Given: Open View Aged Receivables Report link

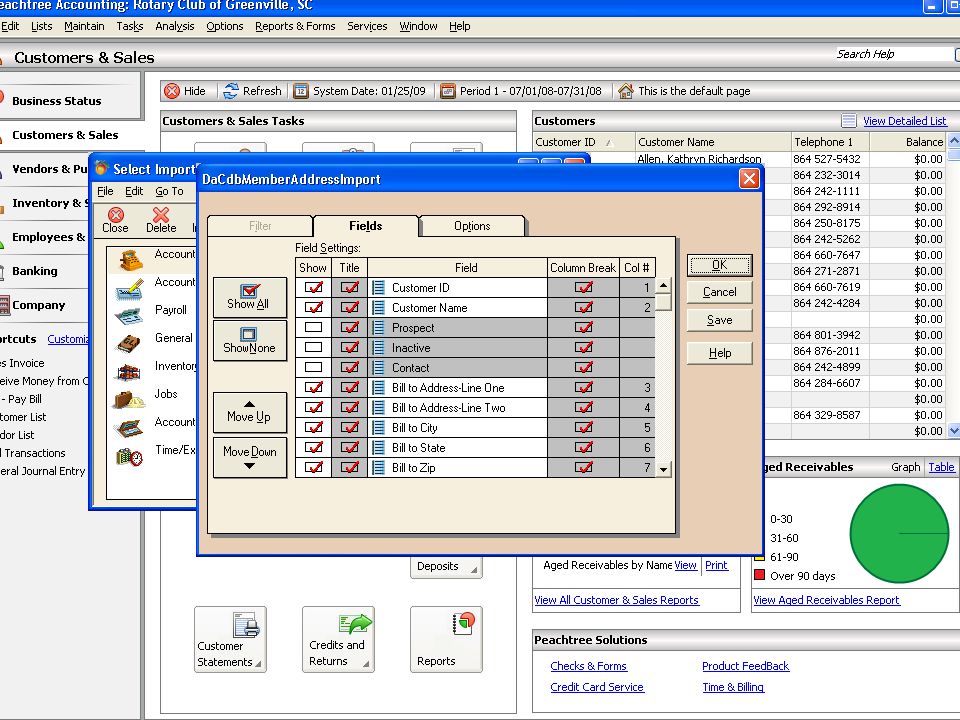Looking at the screenshot, I should pos(827,600).
